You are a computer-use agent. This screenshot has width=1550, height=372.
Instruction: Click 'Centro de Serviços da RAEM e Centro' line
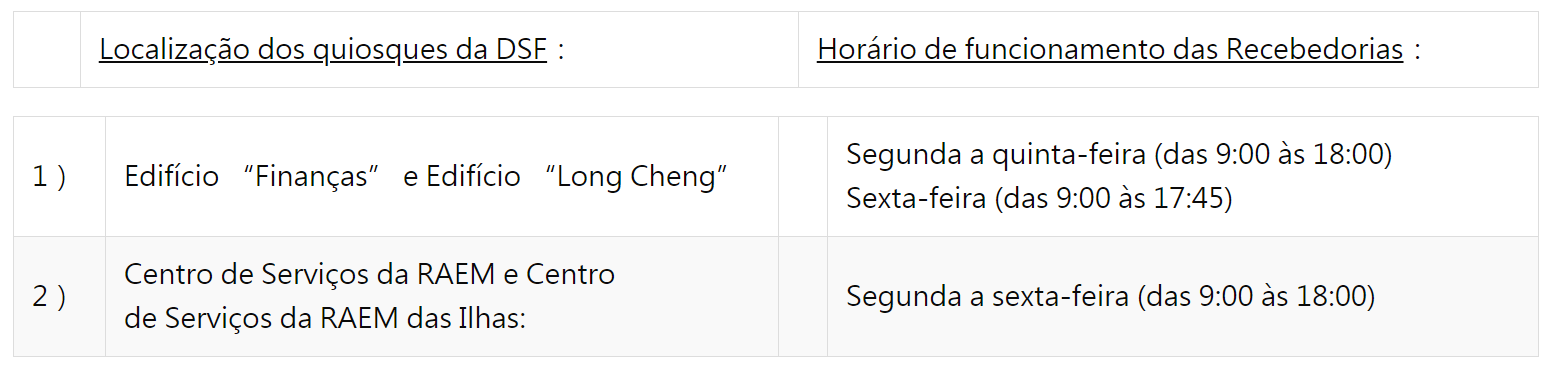pyautogui.click(x=369, y=275)
